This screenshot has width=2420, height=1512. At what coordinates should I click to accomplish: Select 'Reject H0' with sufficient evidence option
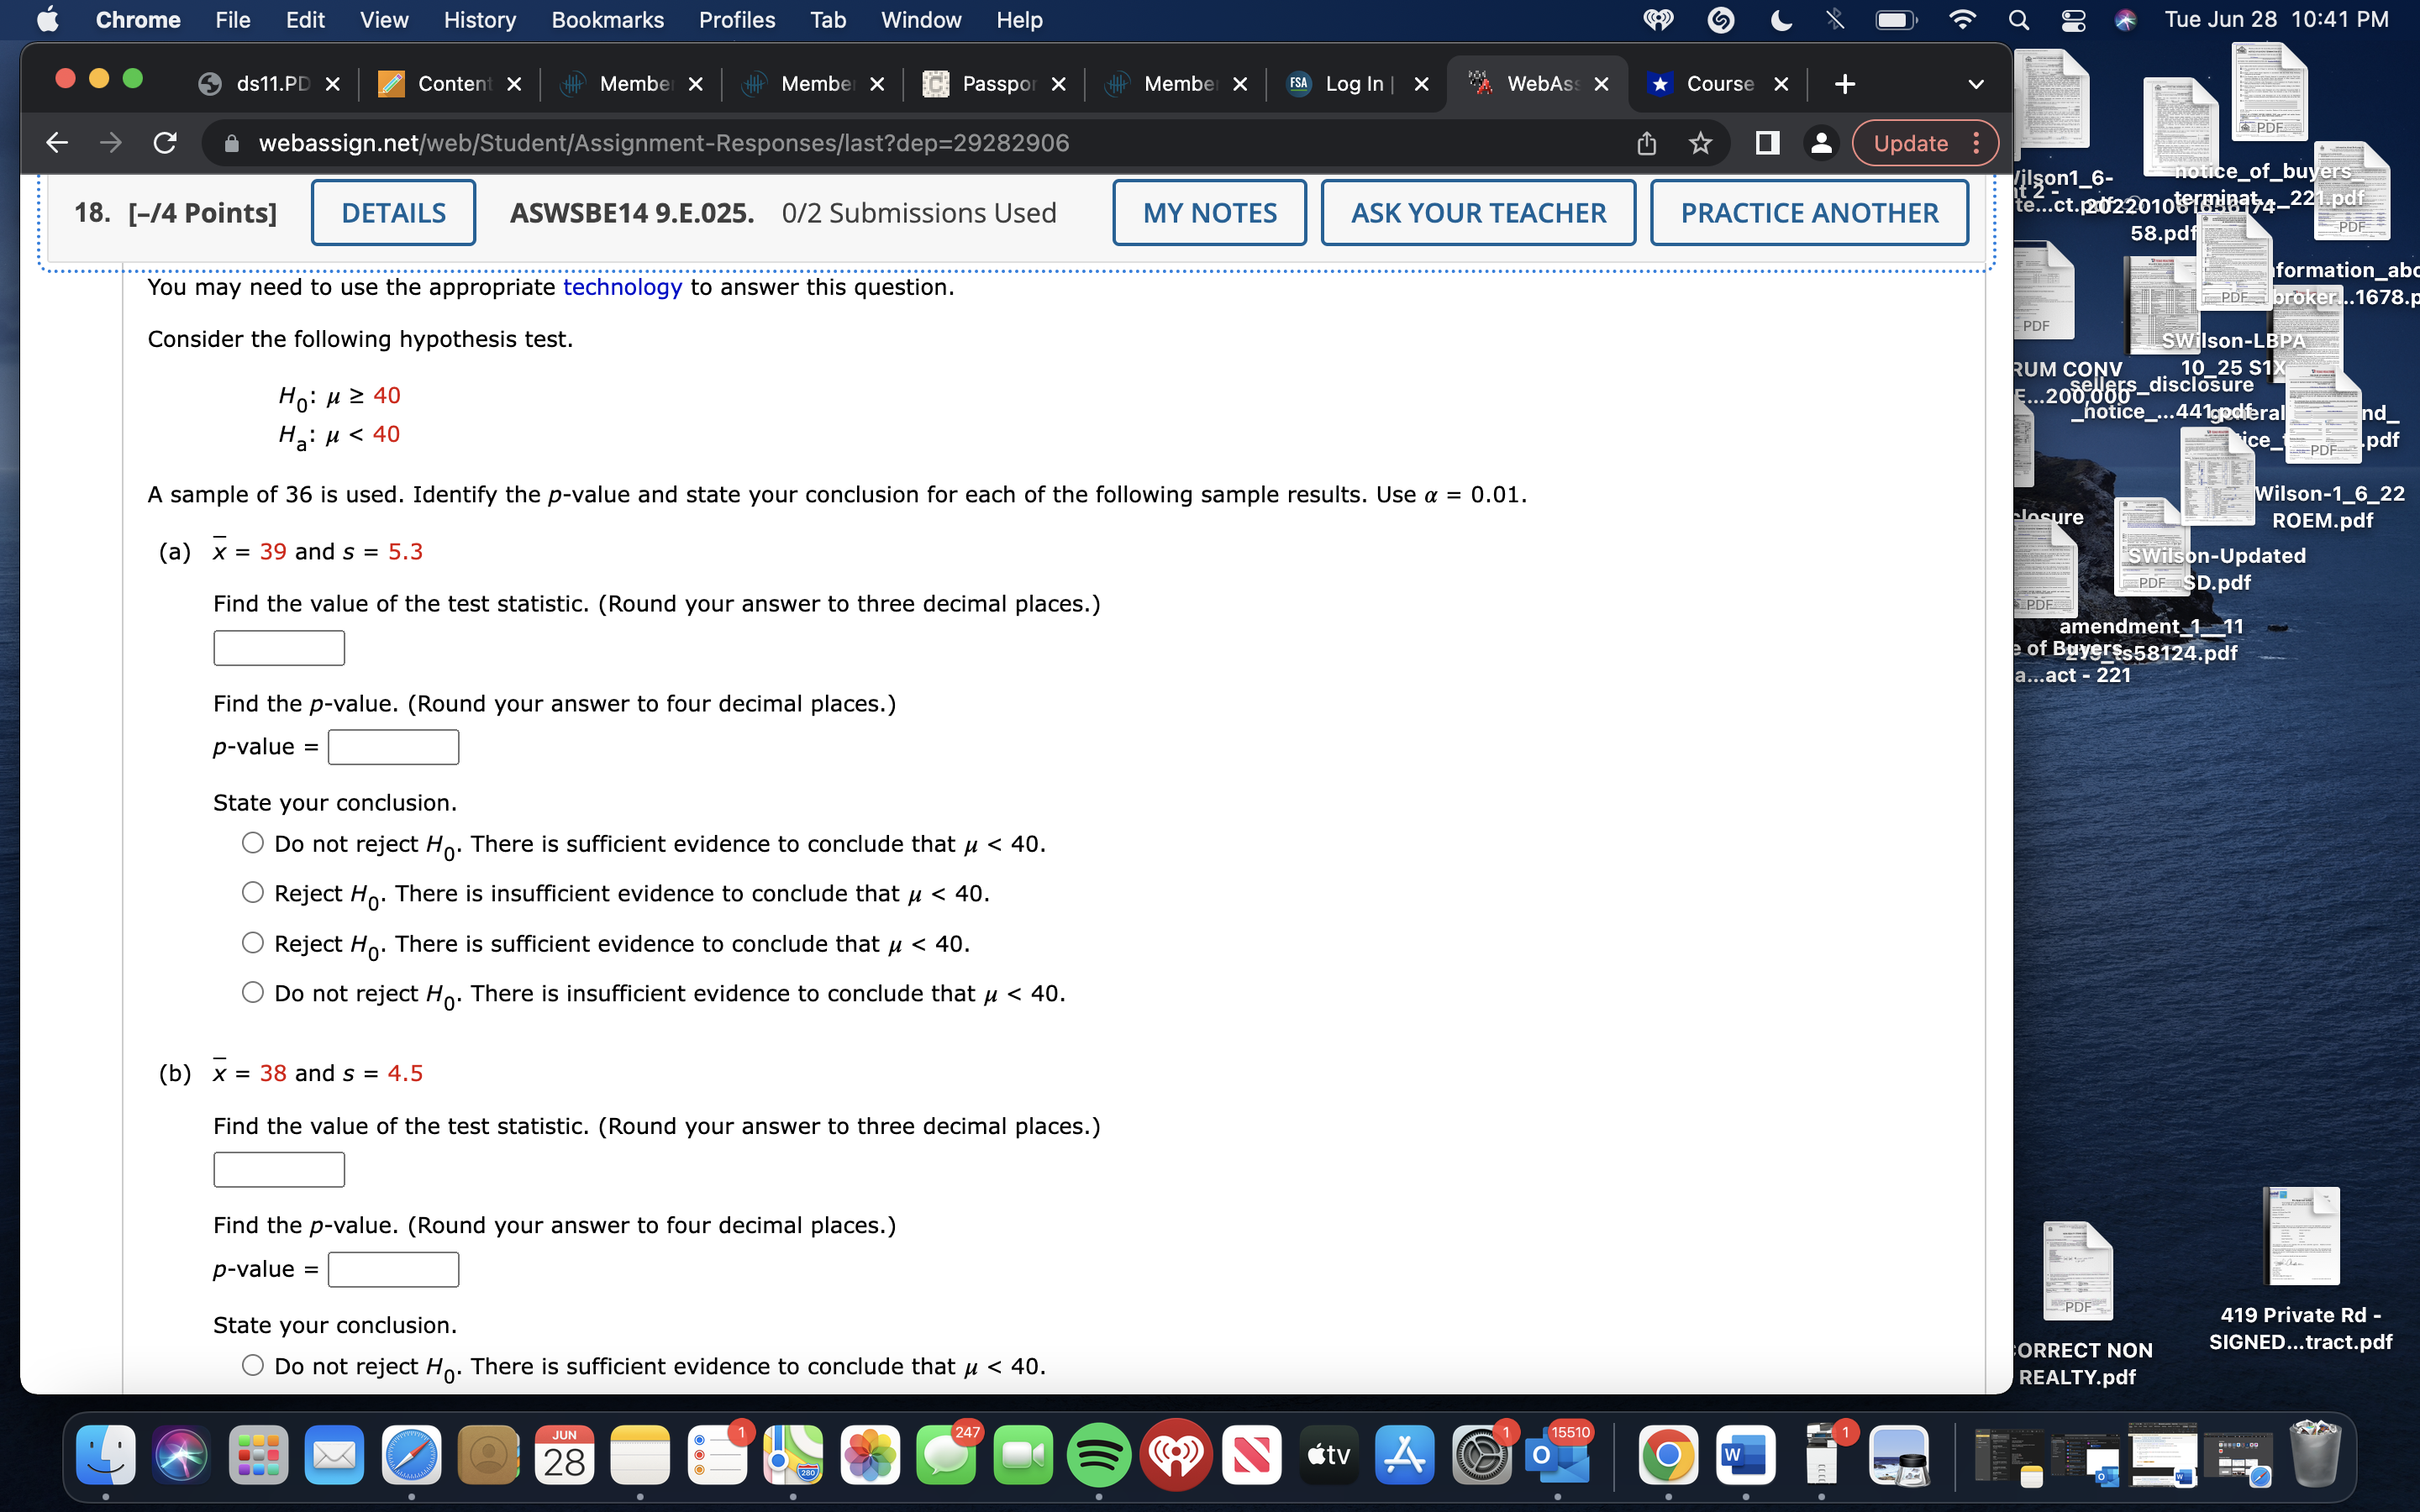tap(253, 942)
